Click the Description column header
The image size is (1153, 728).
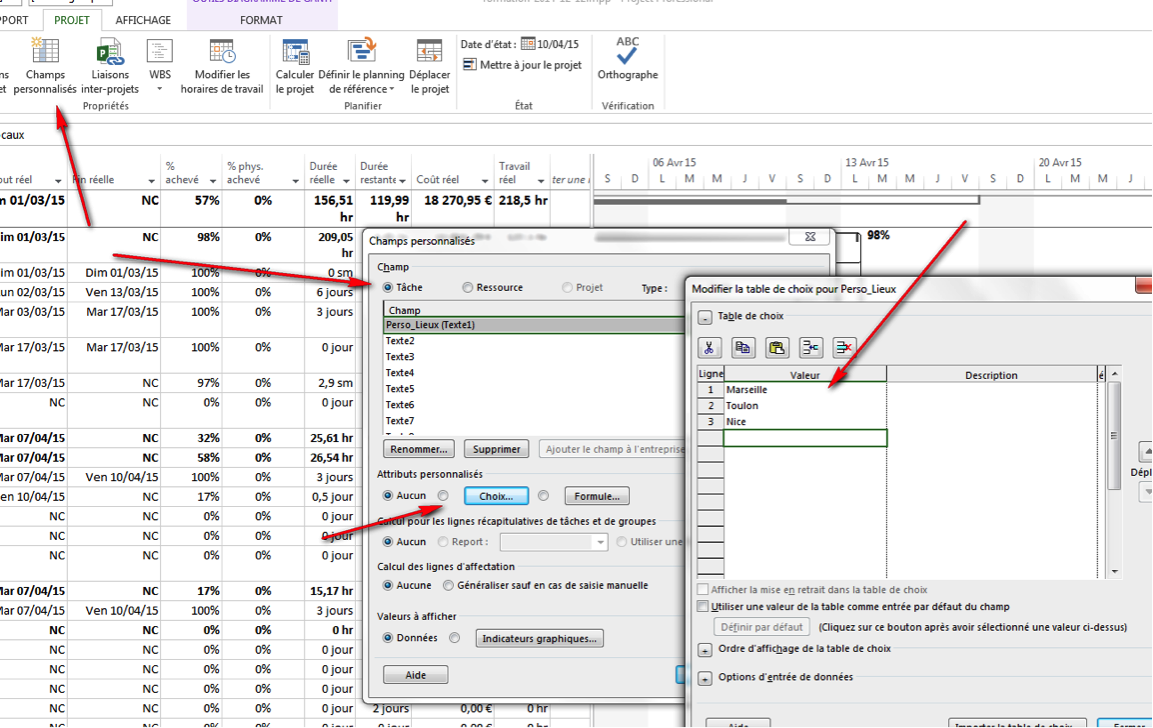[991, 375]
